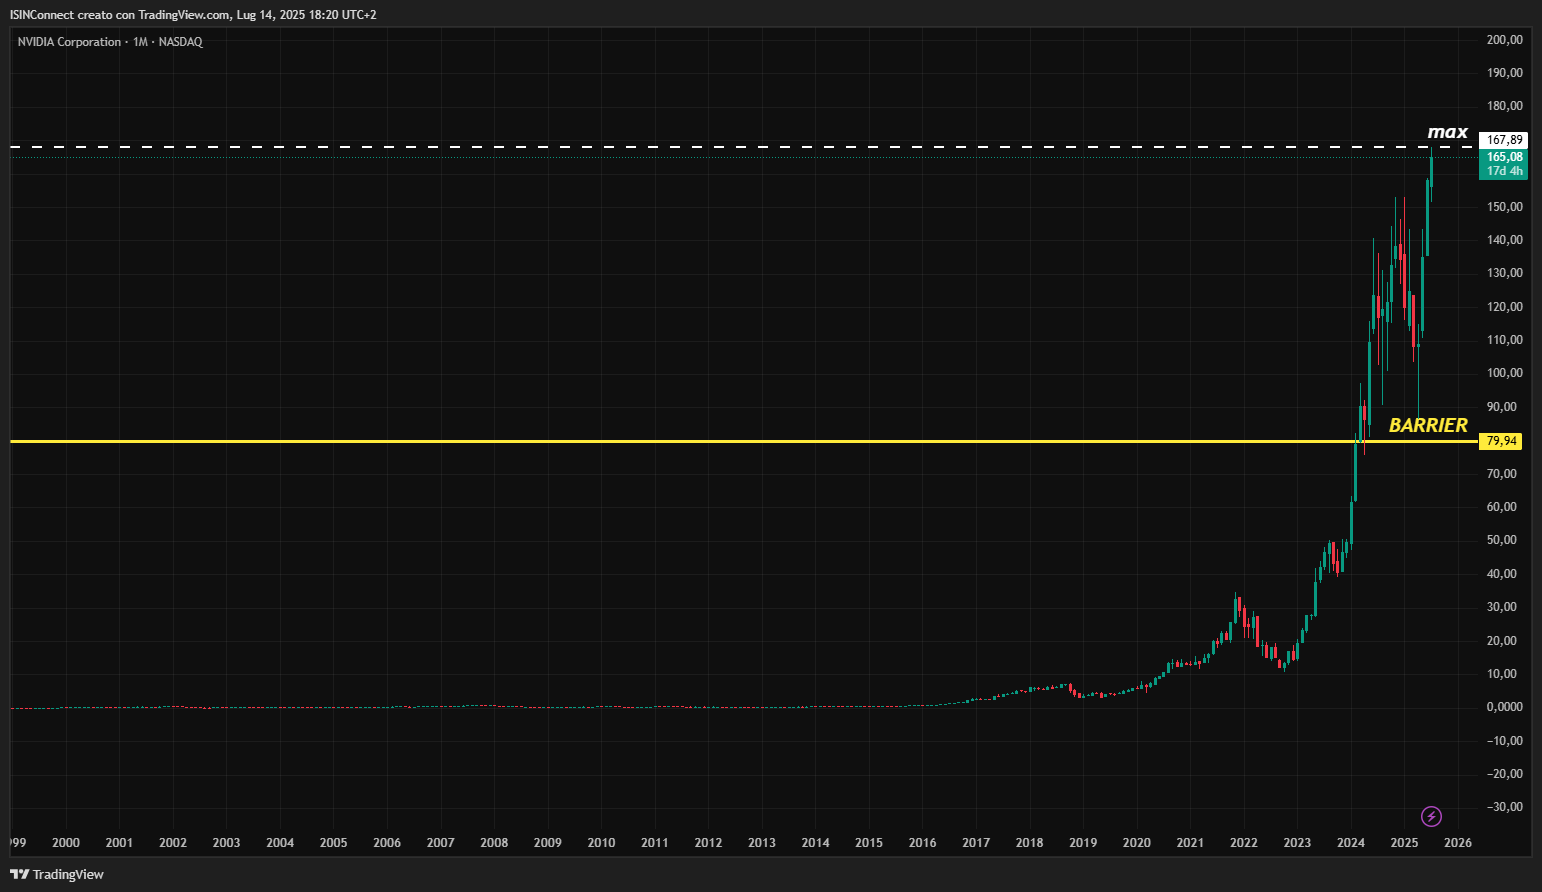This screenshot has width=1542, height=892.
Task: Click the 60,00 price axis label
Action: pyautogui.click(x=1502, y=507)
